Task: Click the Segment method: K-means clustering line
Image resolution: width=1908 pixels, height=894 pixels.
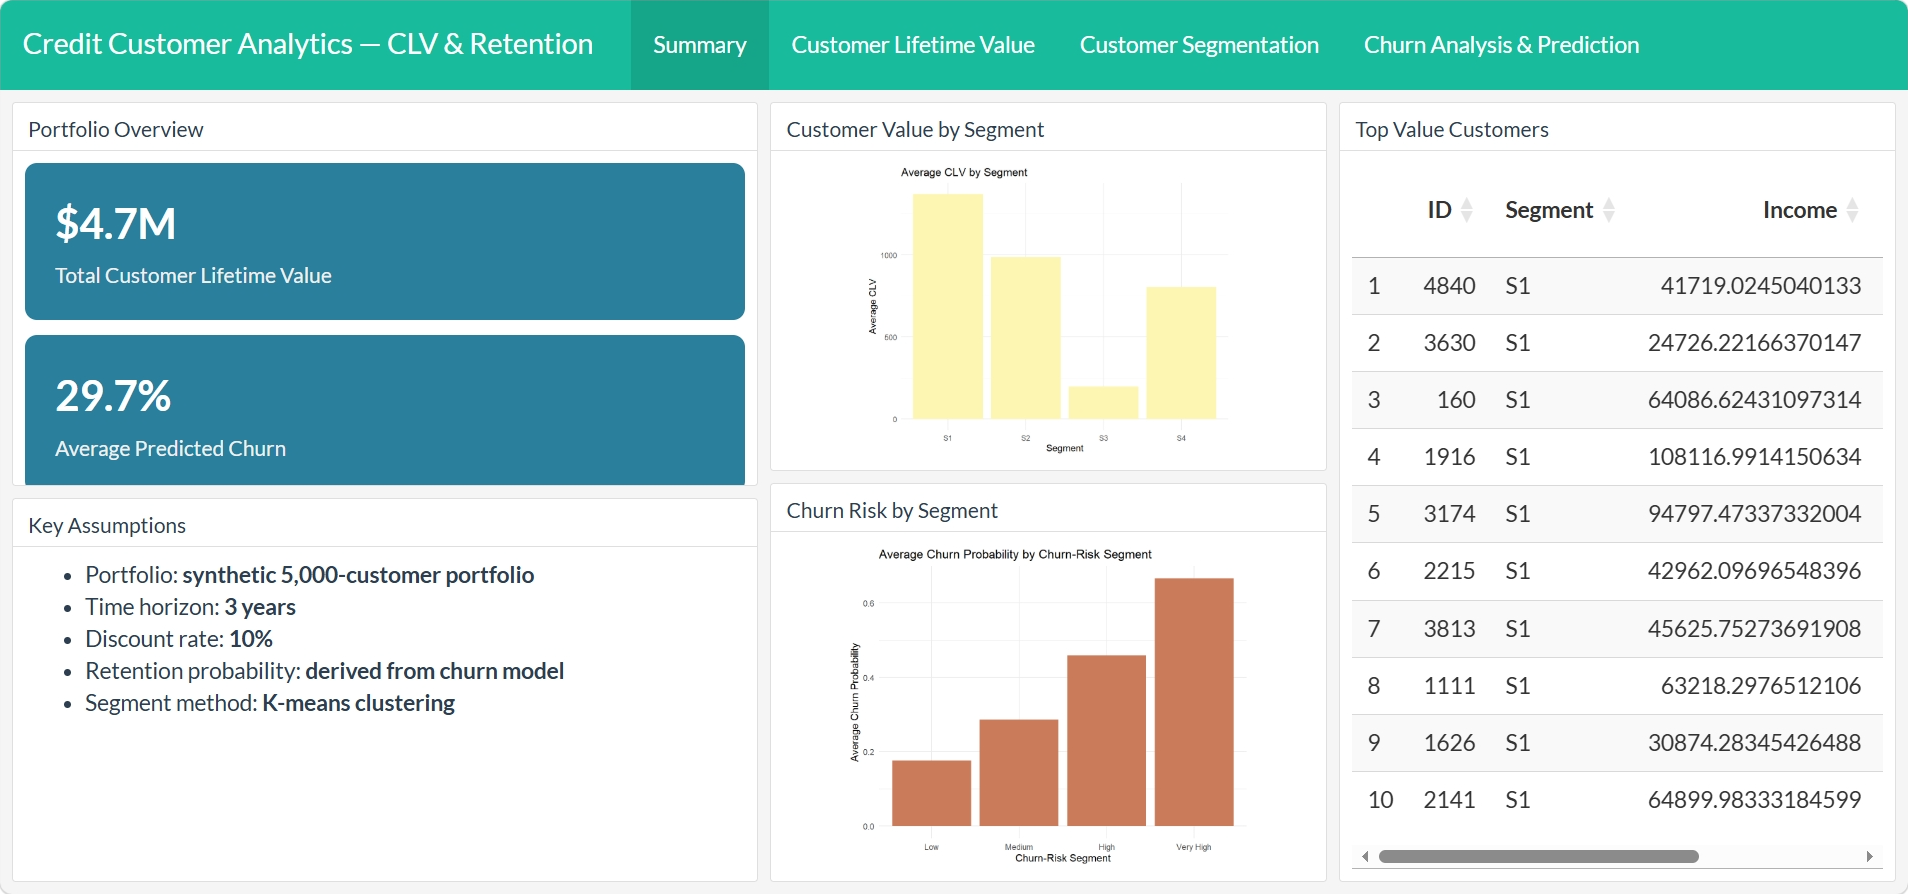Action: coord(270,703)
